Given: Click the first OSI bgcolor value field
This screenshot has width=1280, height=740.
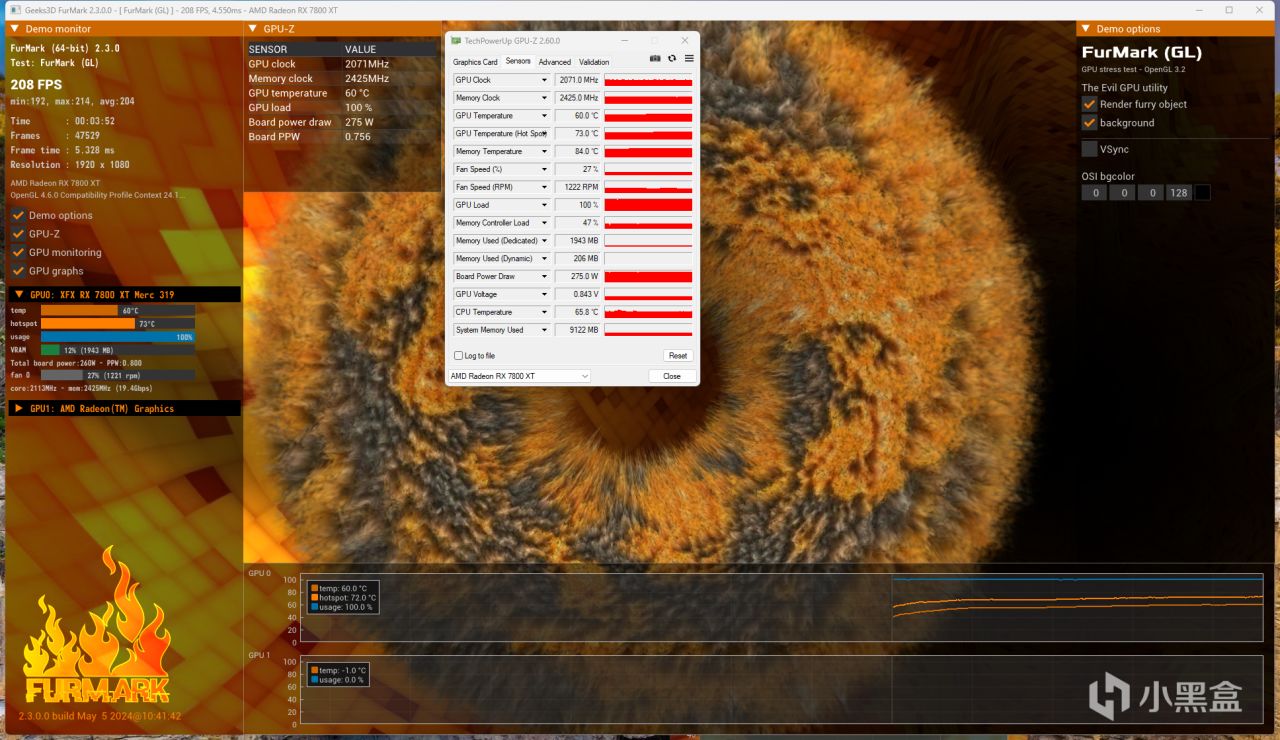Looking at the screenshot, I should [1095, 193].
